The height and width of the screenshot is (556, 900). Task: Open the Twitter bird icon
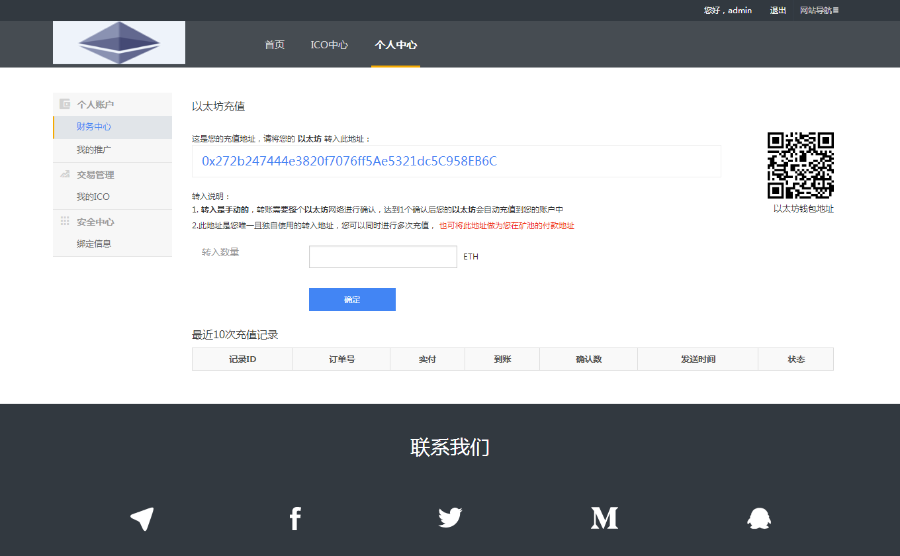pyautogui.click(x=450, y=518)
